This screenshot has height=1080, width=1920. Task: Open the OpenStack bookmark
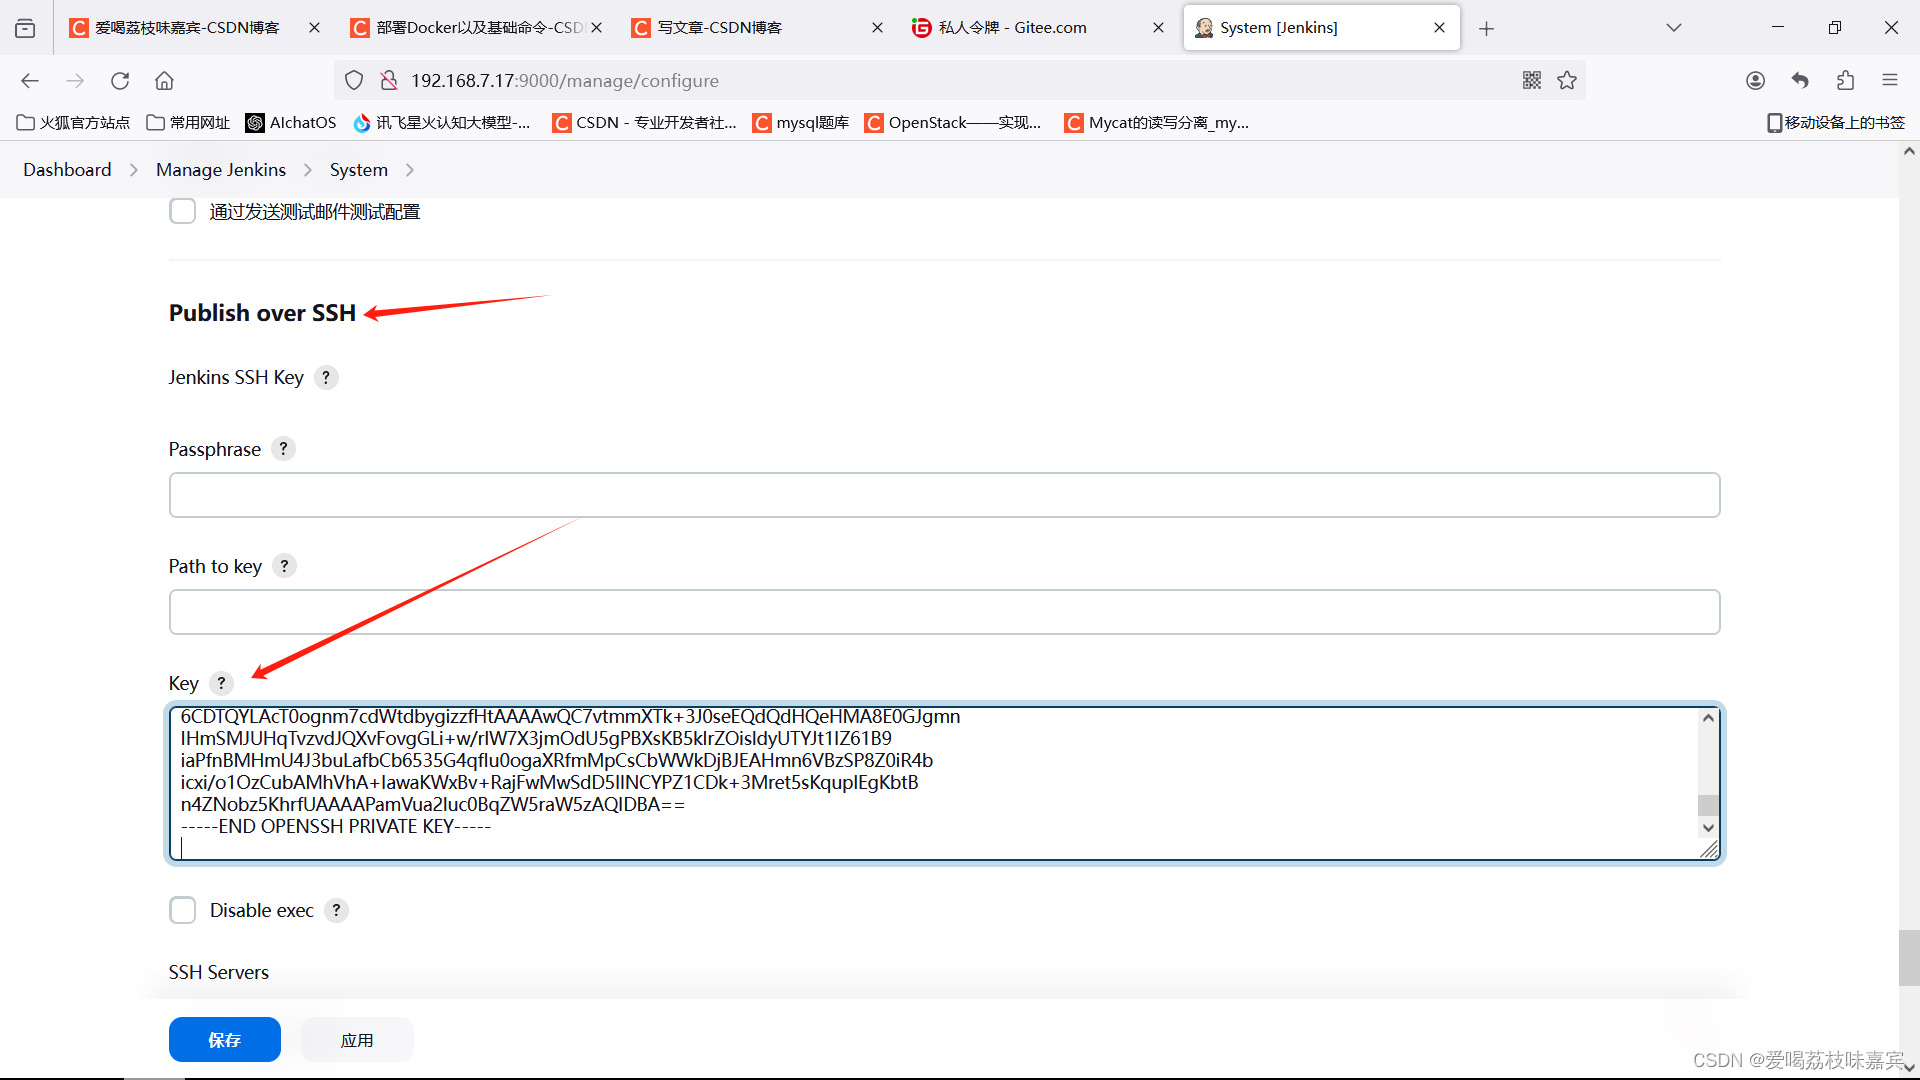pos(954,123)
